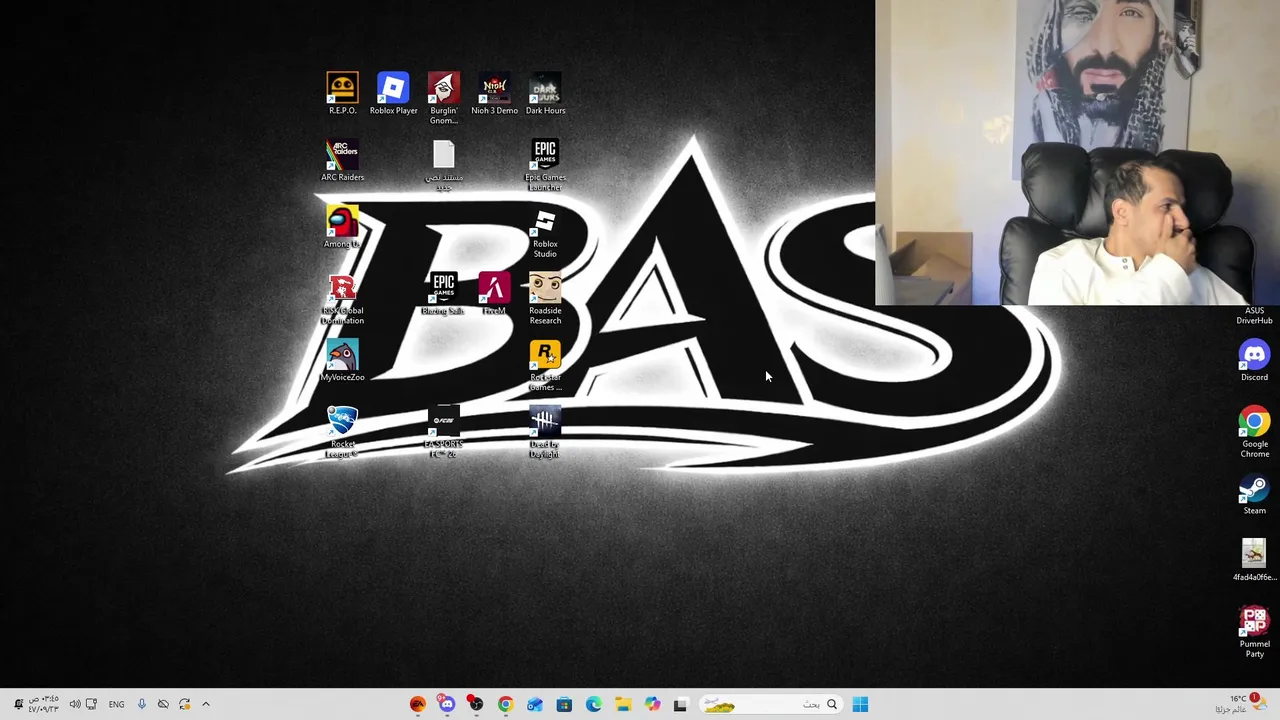1280x720 pixels.
Task: Click the Rocket League desktop shortcut
Action: point(342,432)
